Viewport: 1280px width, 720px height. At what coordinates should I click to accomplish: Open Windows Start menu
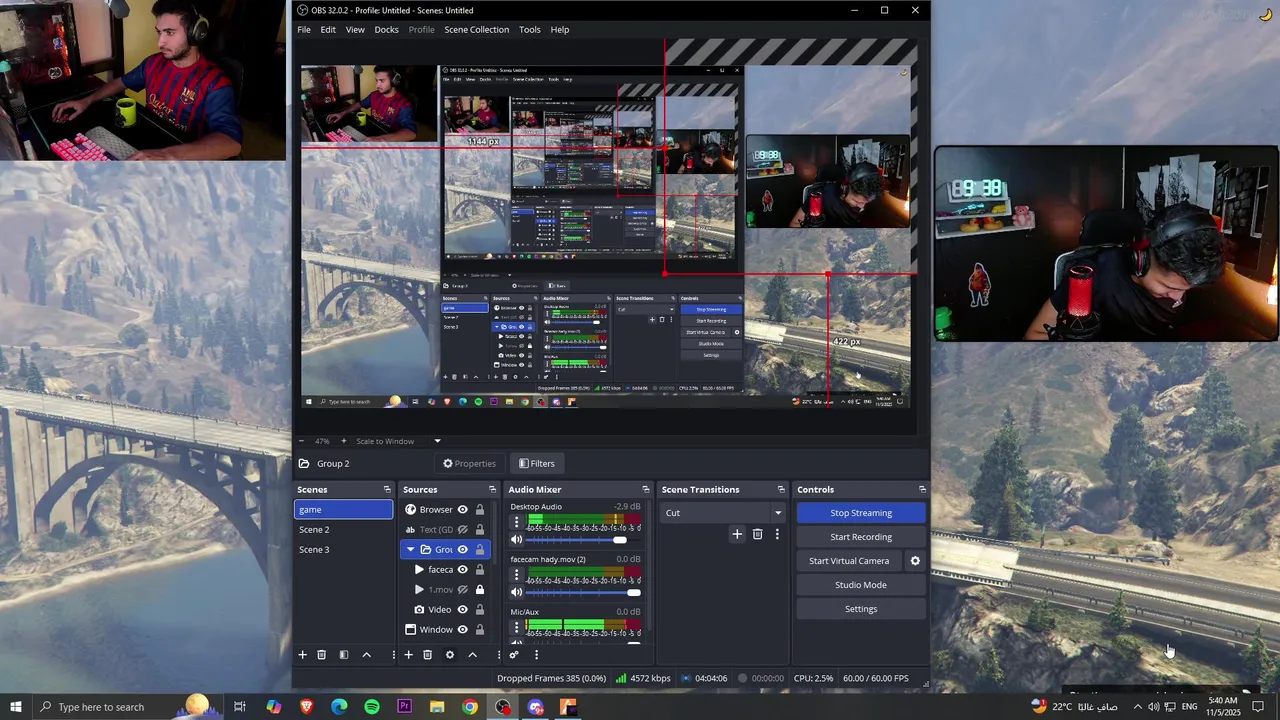click(16, 707)
